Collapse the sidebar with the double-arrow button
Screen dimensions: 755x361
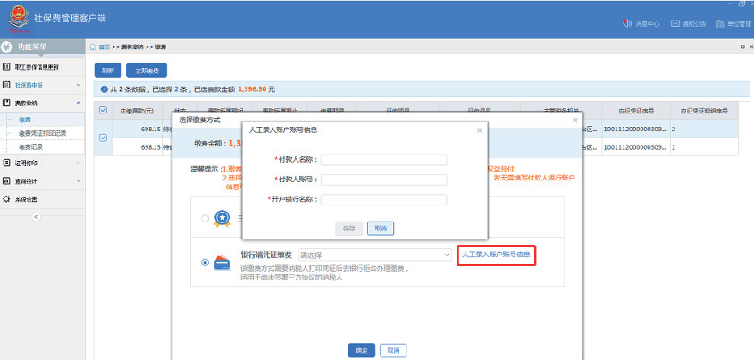[x=36, y=217]
